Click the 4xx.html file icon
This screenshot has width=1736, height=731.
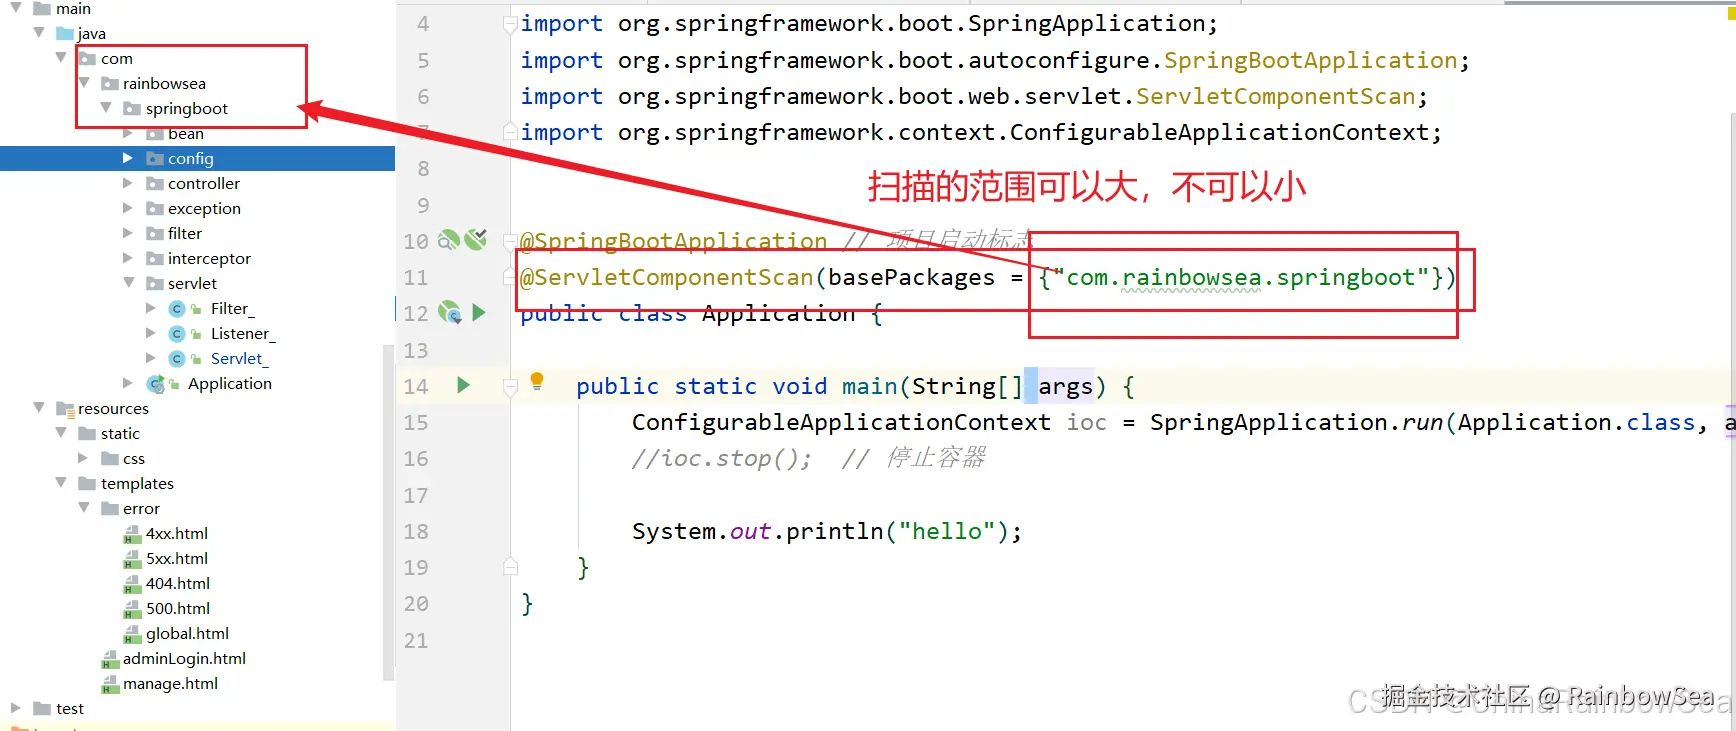[132, 534]
